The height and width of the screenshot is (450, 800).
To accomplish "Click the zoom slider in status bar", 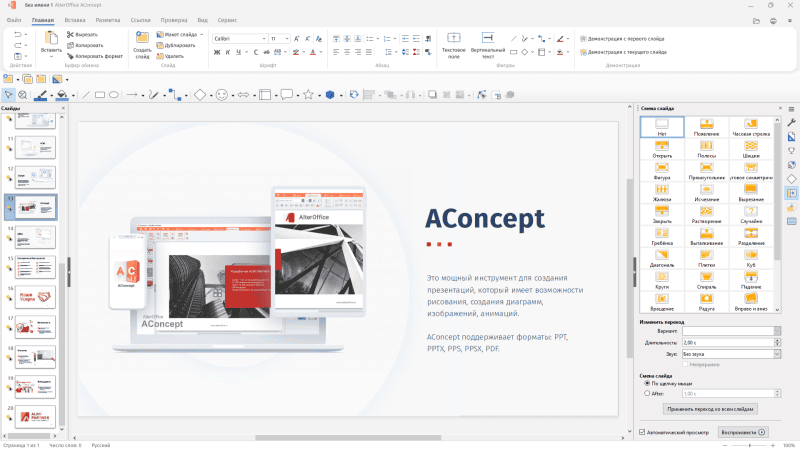I will click(x=749, y=445).
